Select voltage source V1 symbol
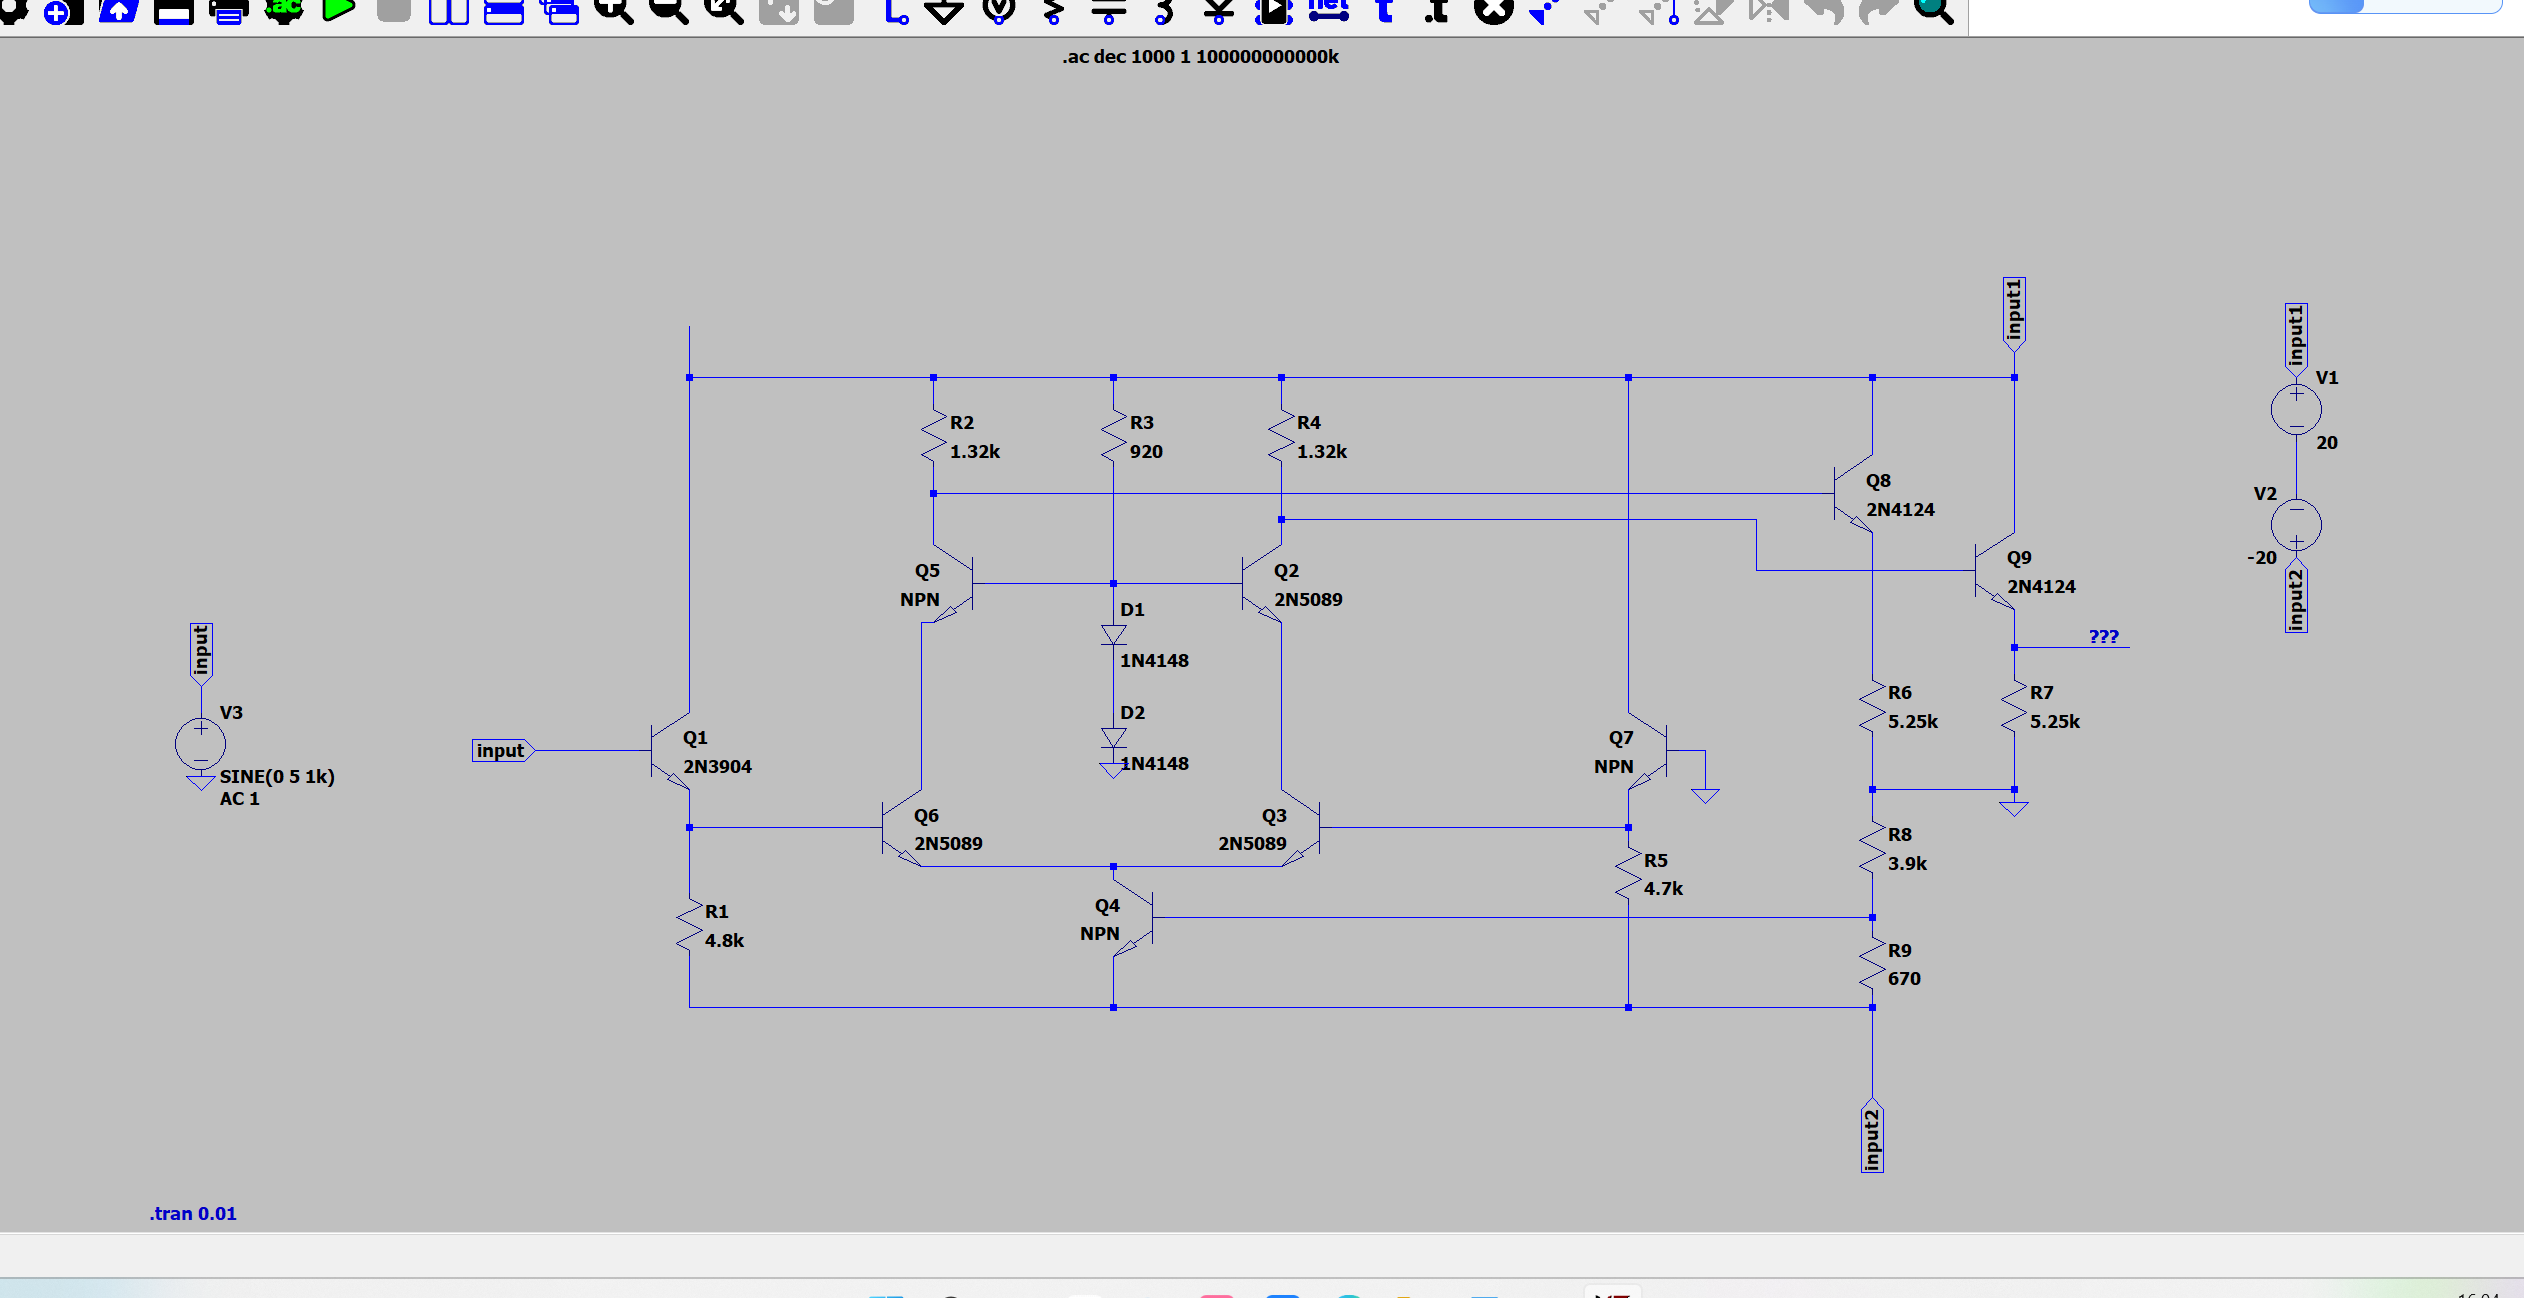The image size is (2524, 1298). pyautogui.click(x=2296, y=409)
